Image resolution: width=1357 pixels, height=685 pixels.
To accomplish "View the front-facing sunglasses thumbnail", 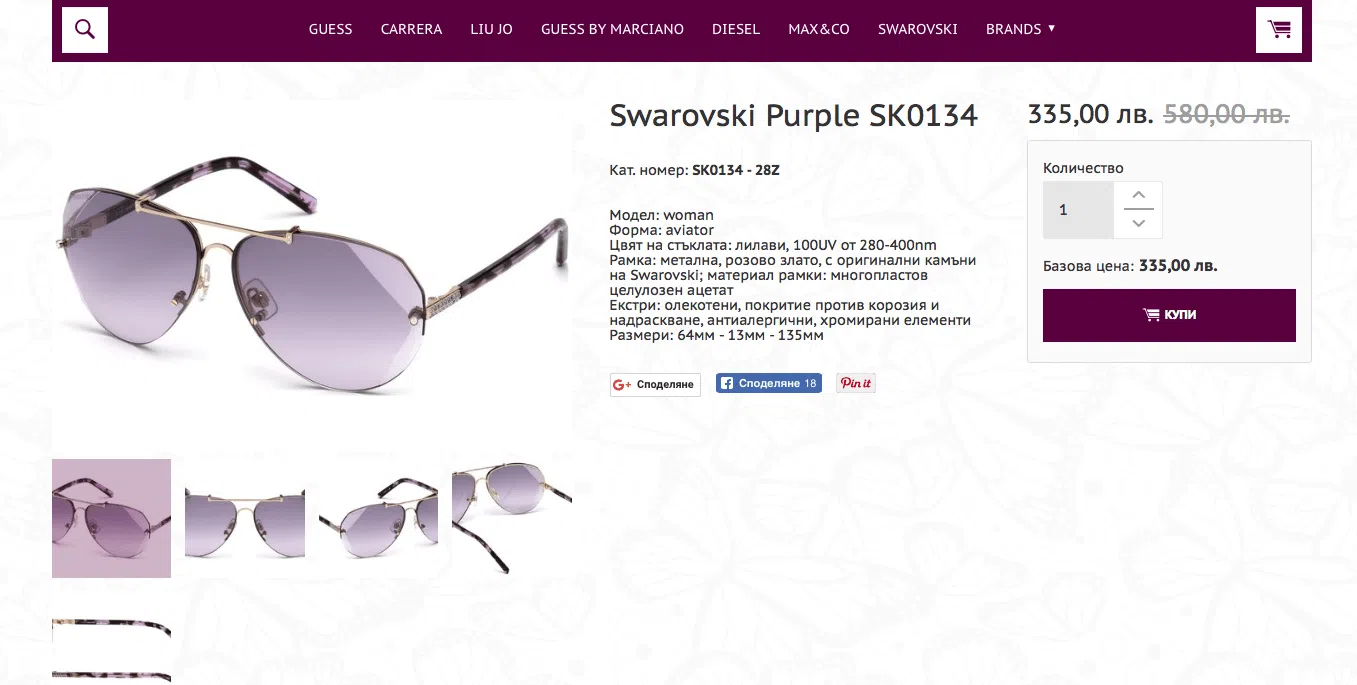I will (245, 518).
